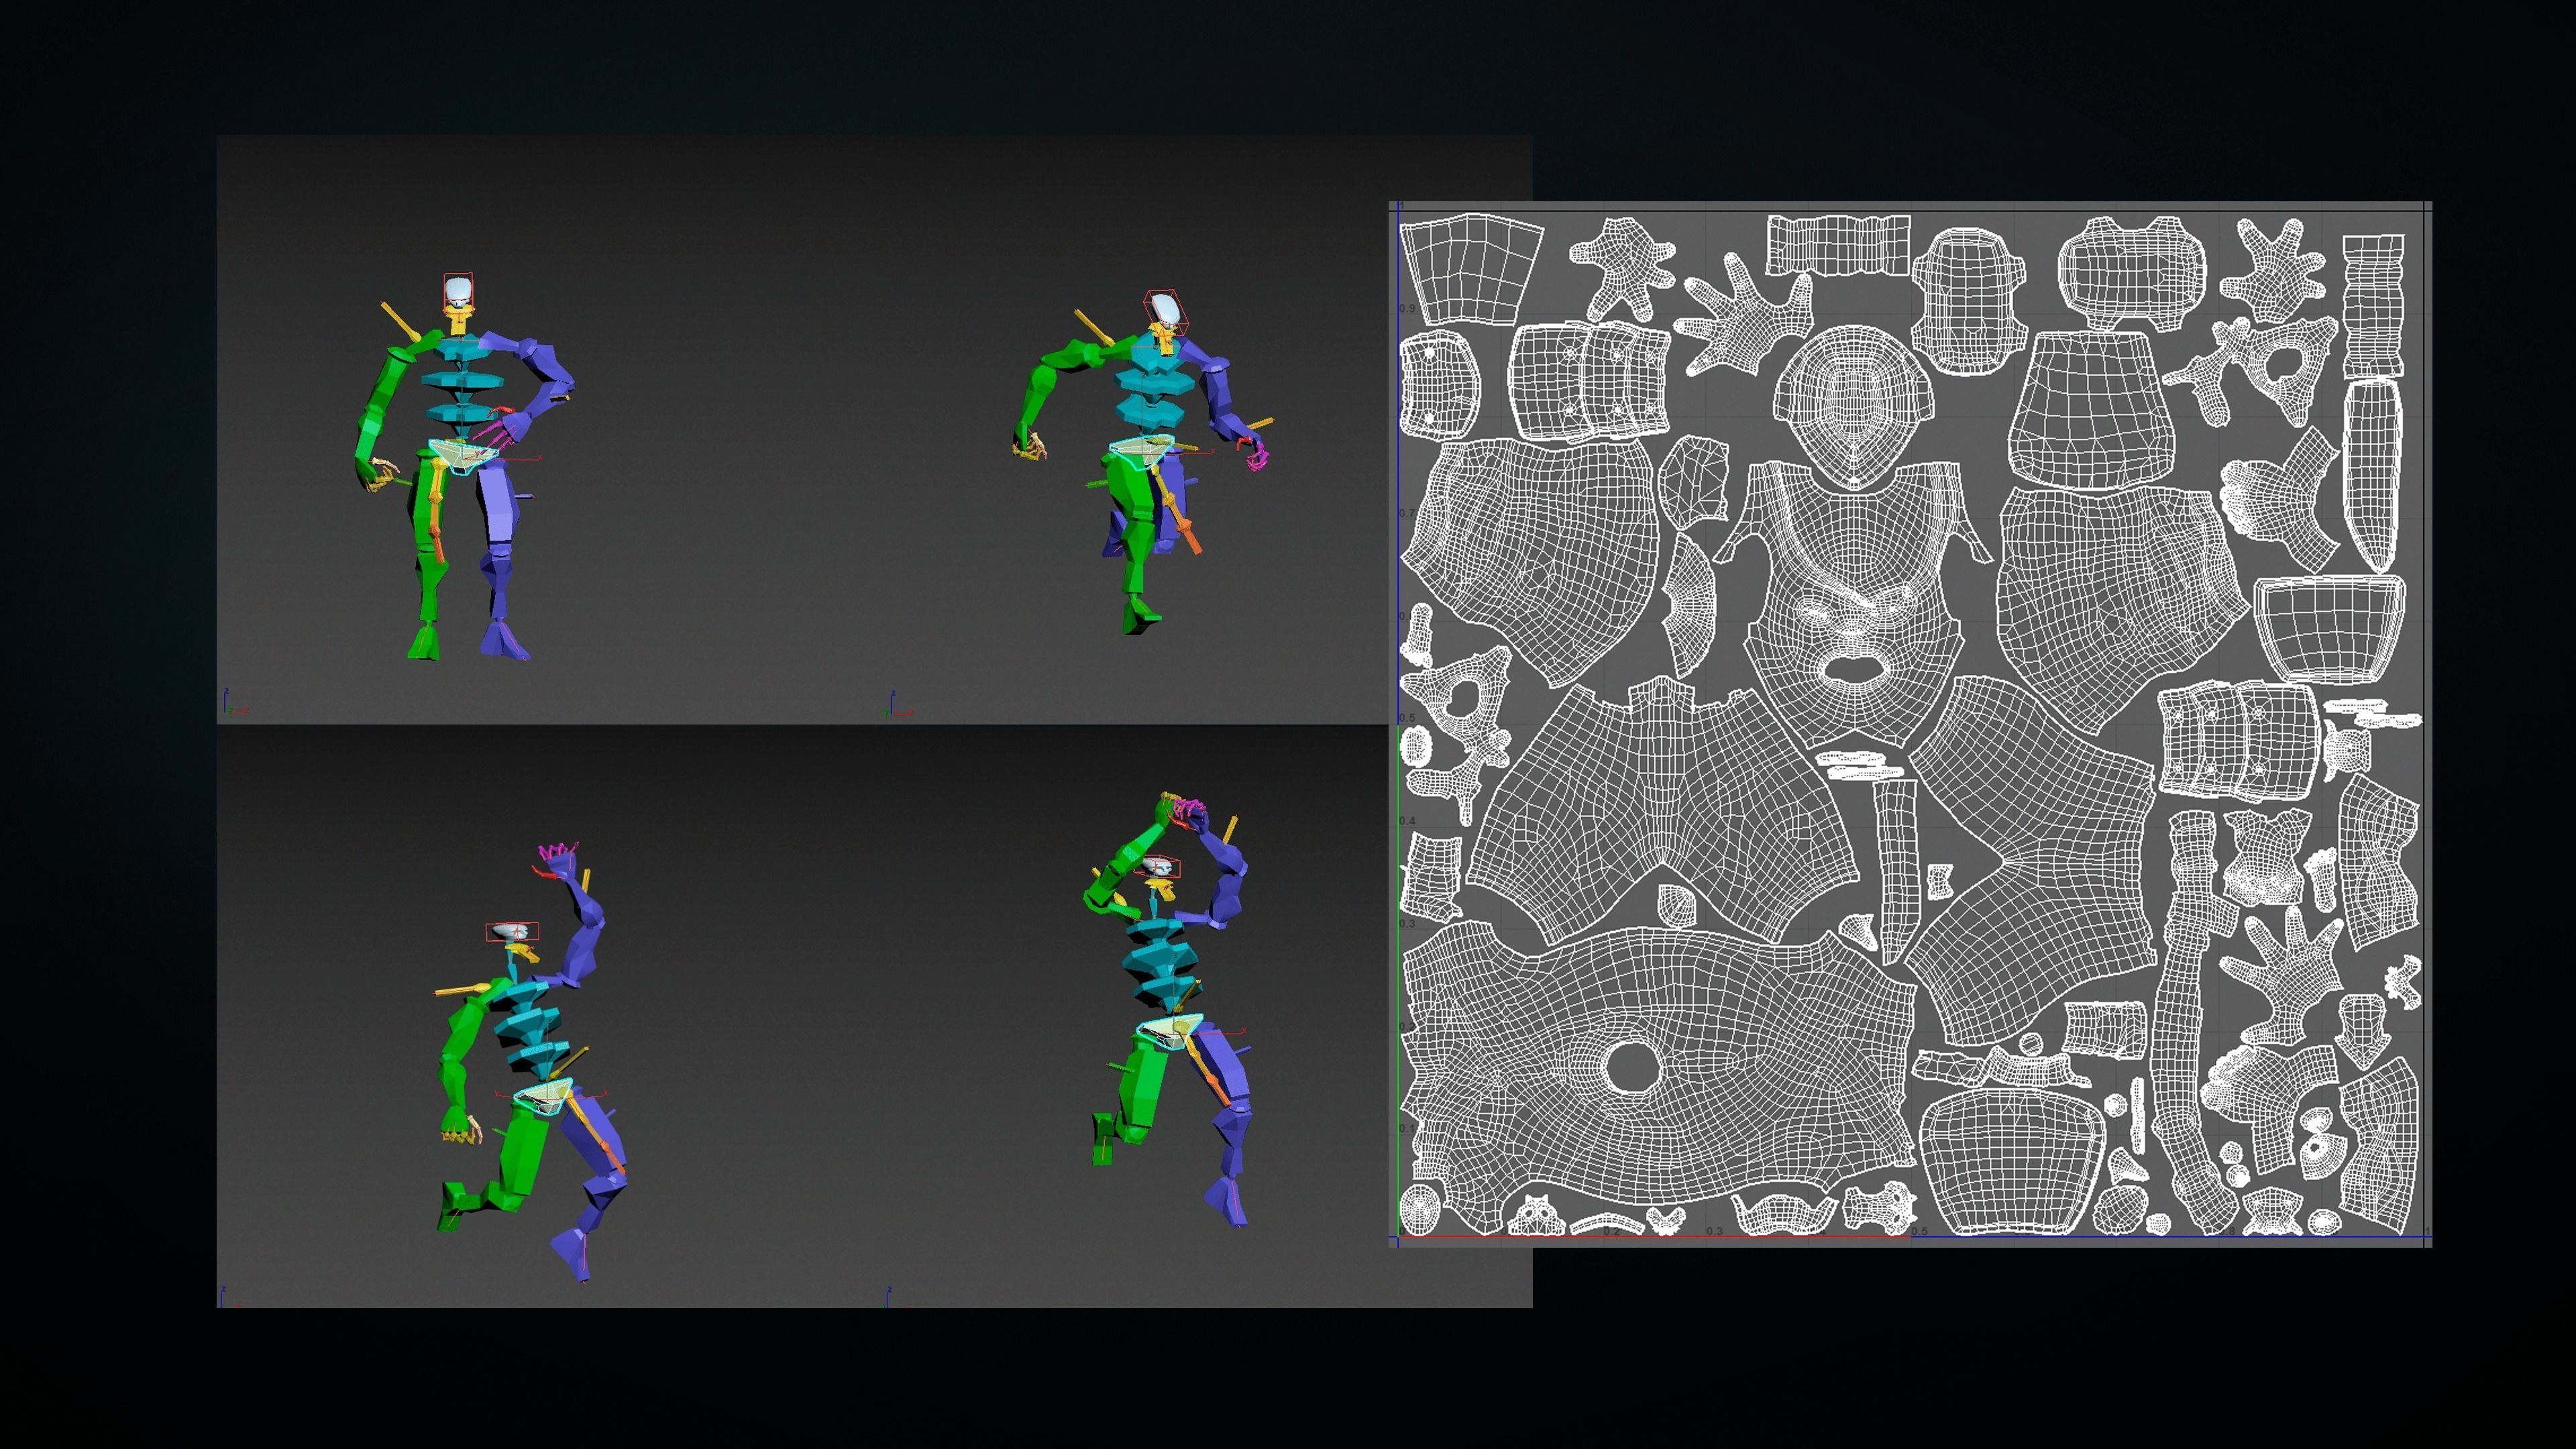The image size is (2576, 1449).
Task: Click the rig raising one purple arm
Action: click(533, 1062)
